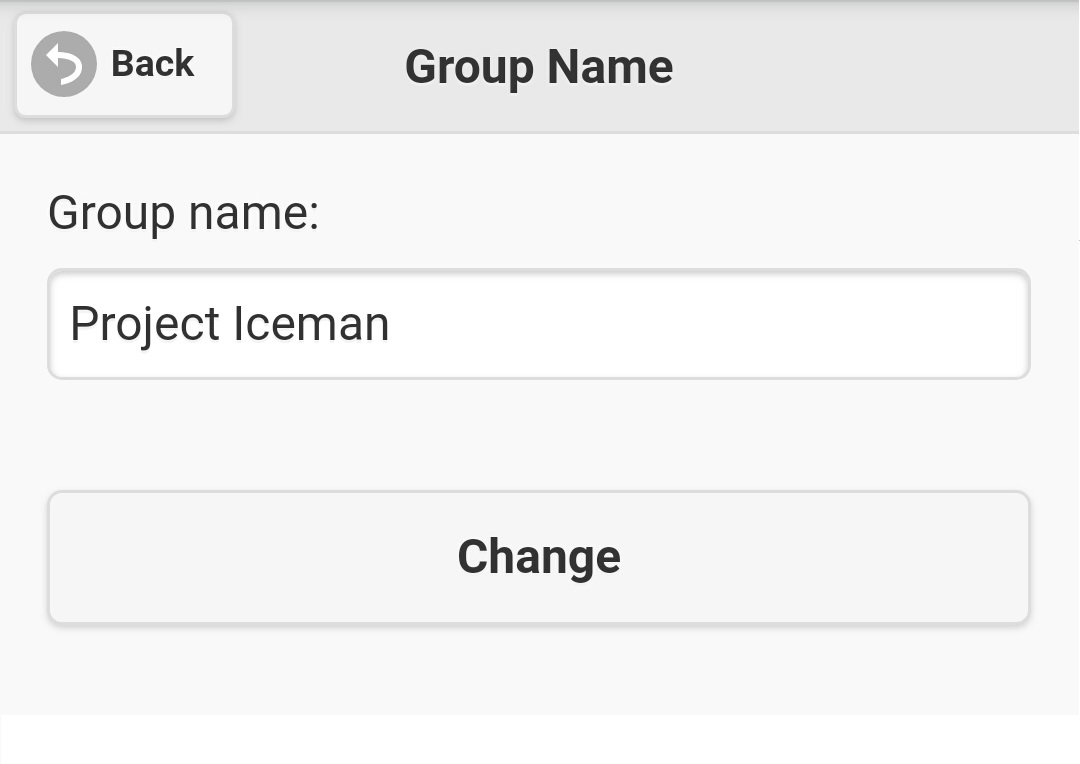This screenshot has width=1080, height=764.
Task: Place cursor after the word "Iceman"
Action: coord(392,324)
